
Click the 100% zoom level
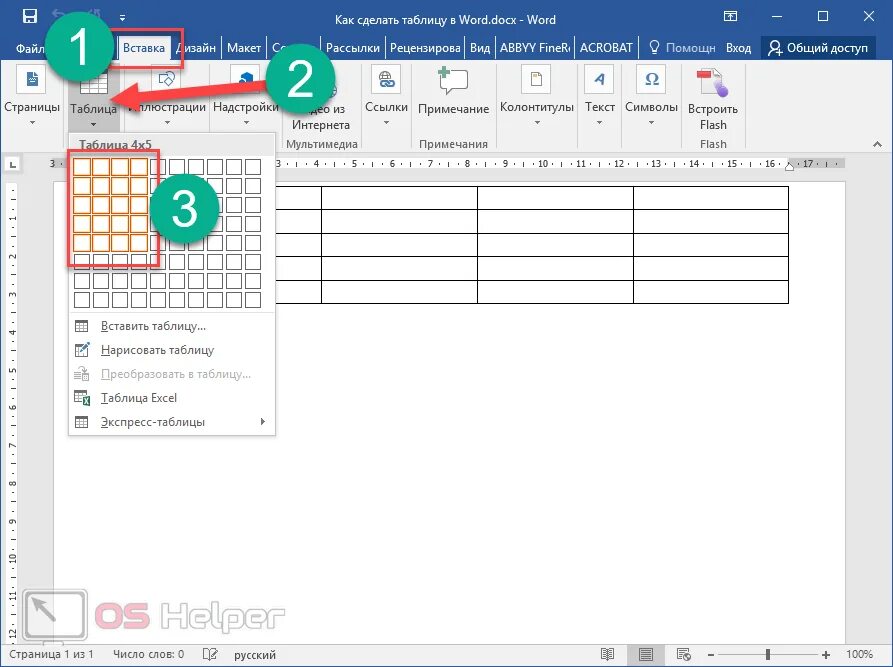(859, 654)
